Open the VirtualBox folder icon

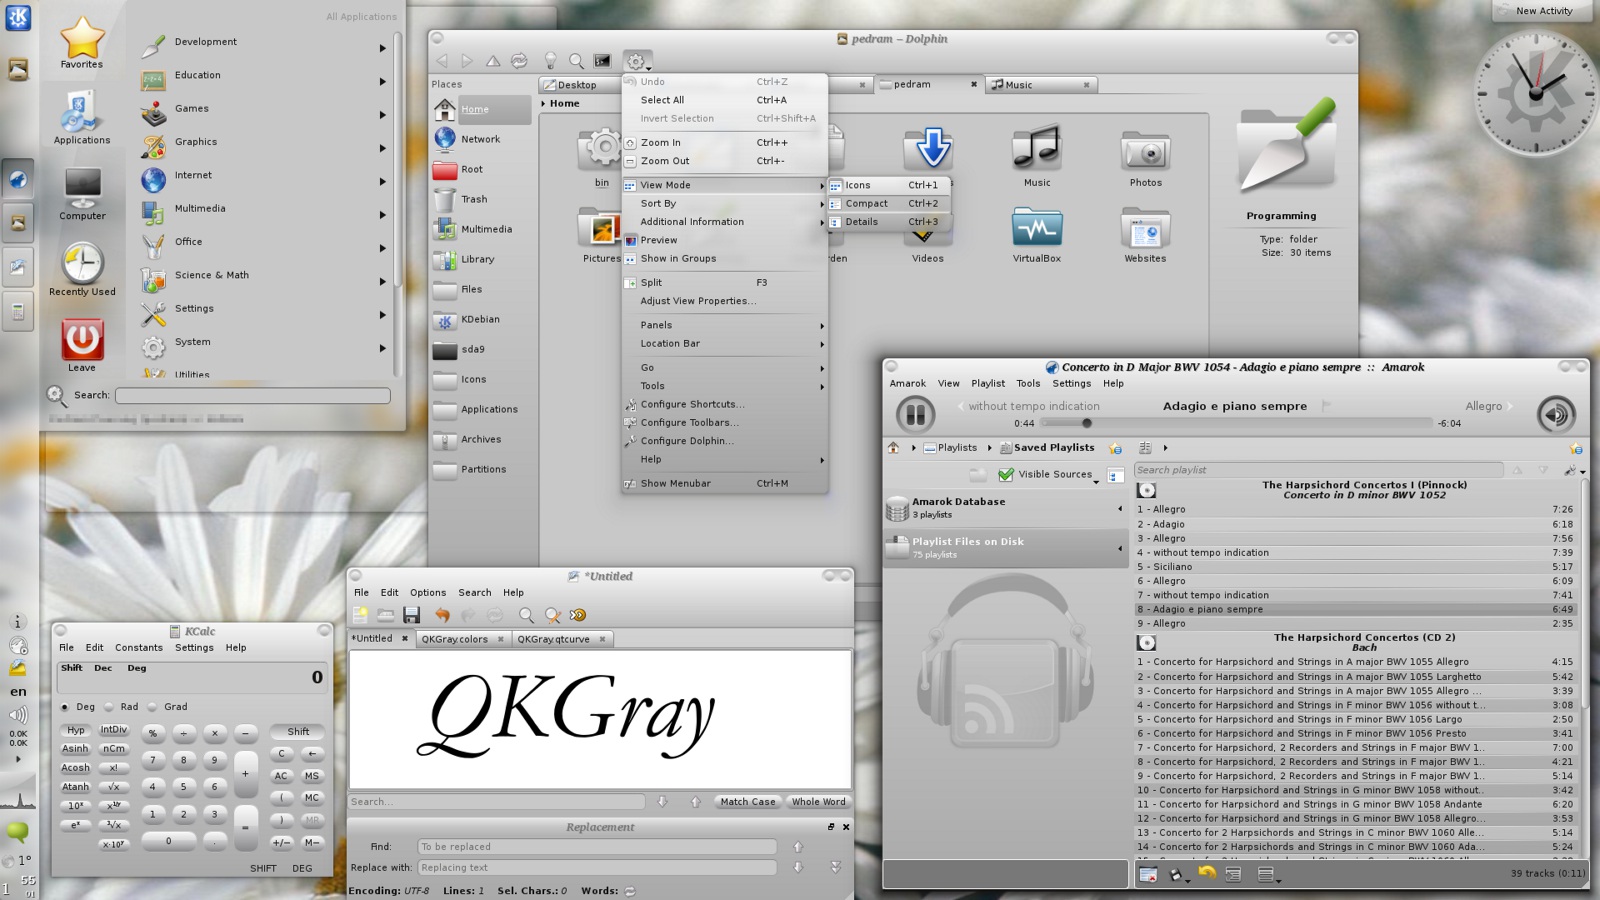click(x=1037, y=235)
